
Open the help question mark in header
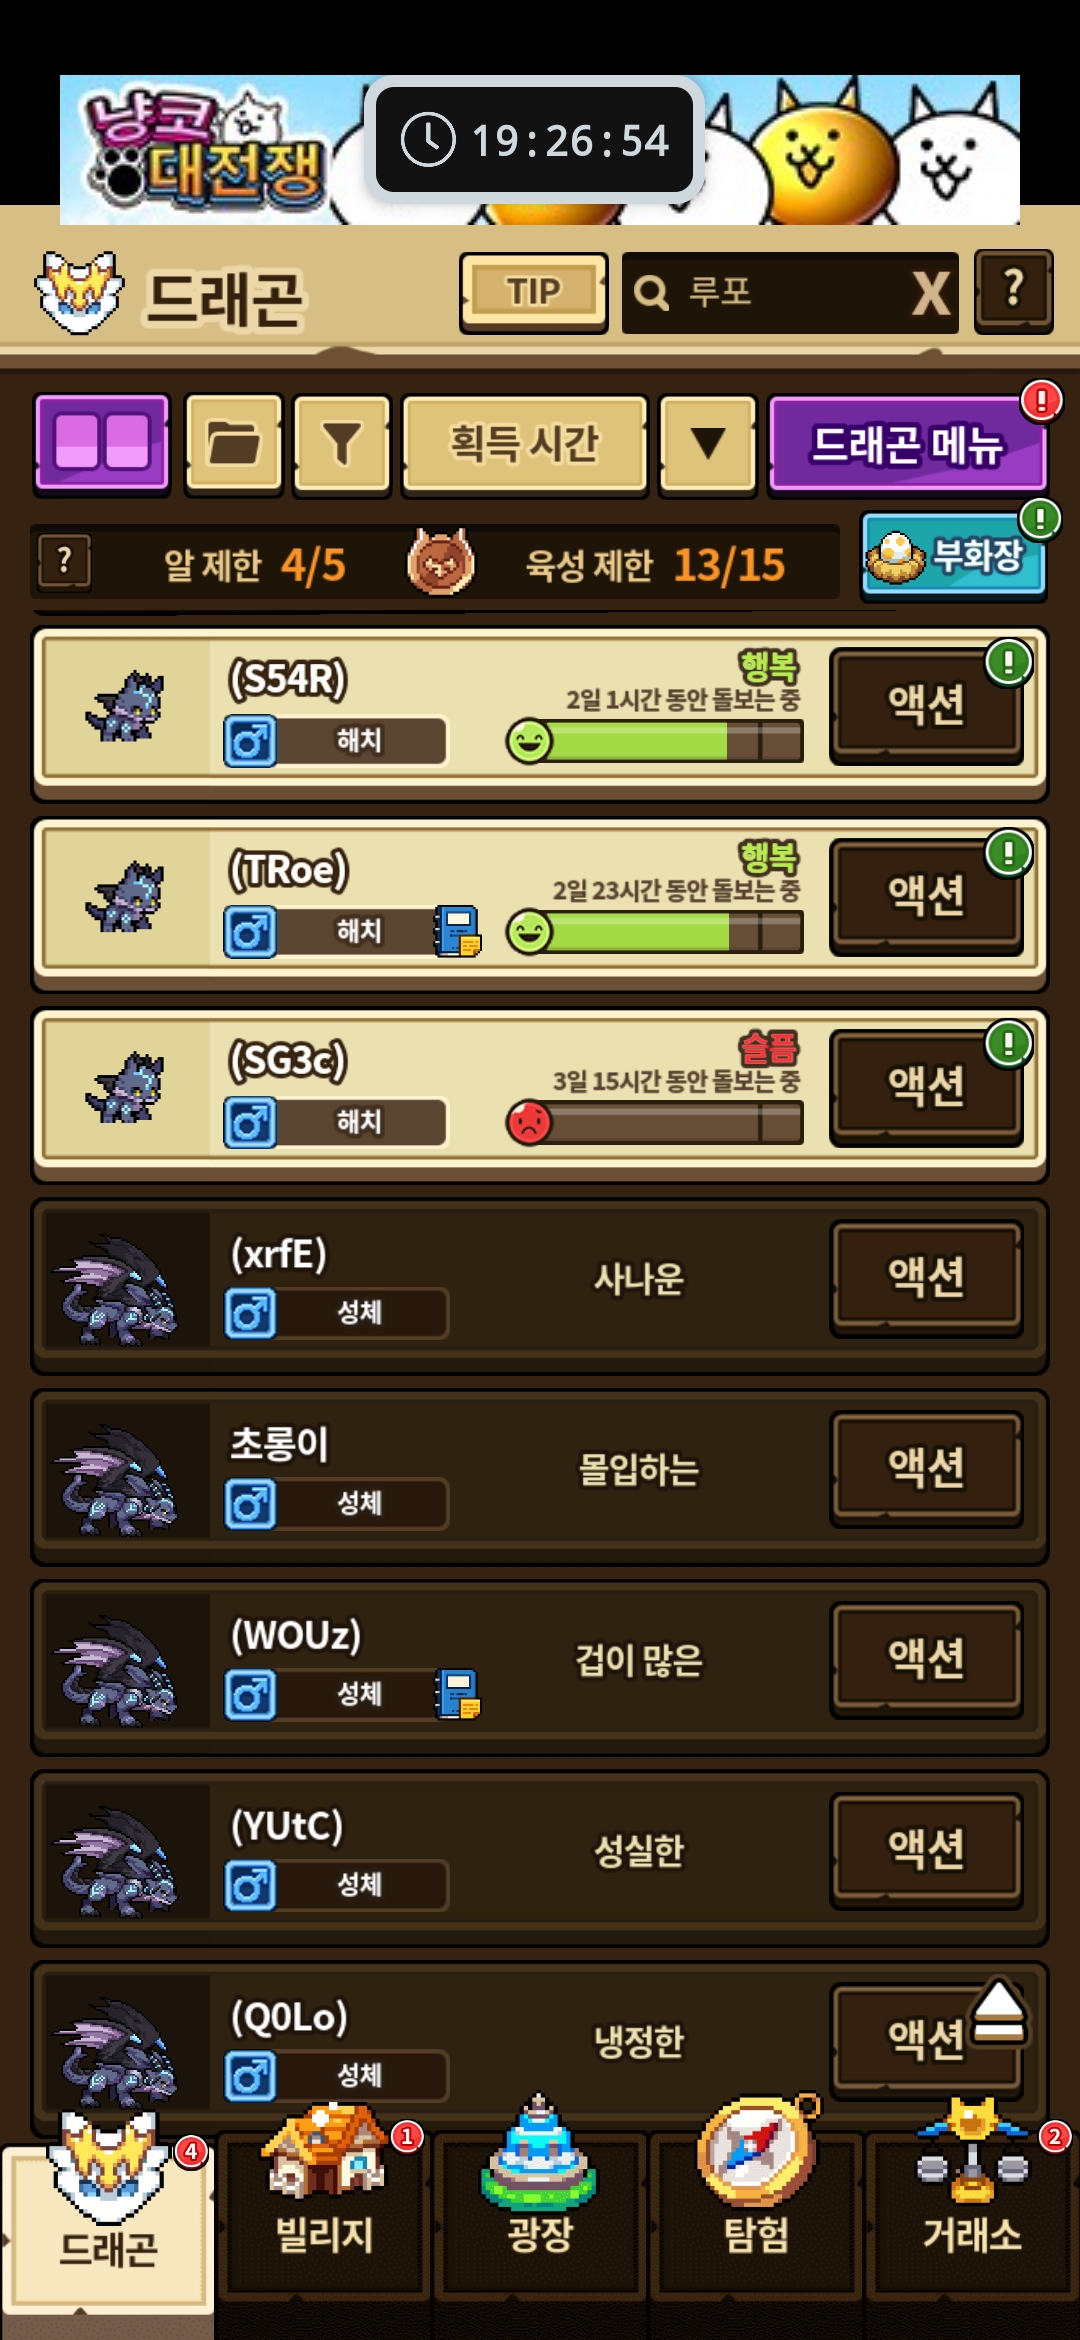tap(1014, 291)
